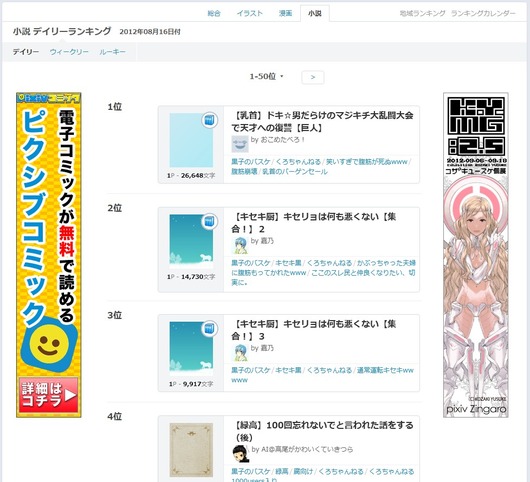Viewport: 530px width, 482px height.
Task: Click the 乳首のバーゲンセール tag
Action: [x=295, y=172]
